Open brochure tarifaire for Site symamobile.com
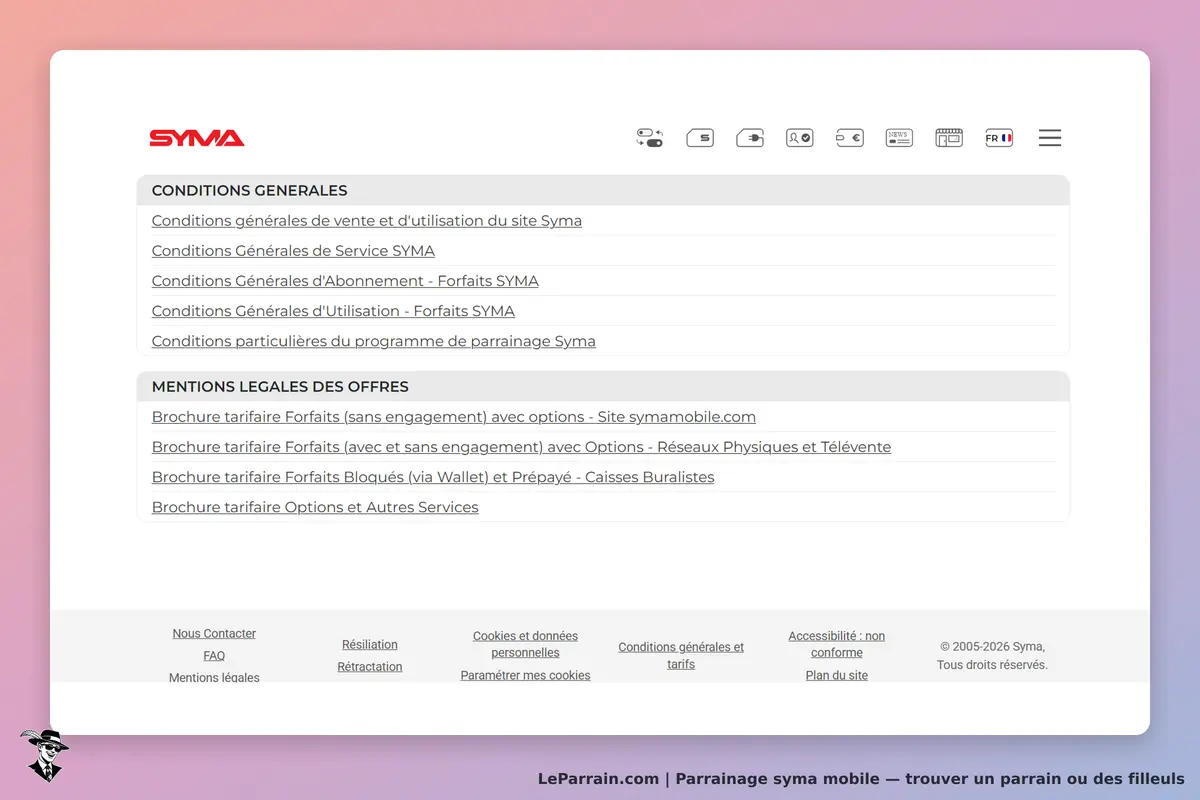Screen dimensions: 1200x800 [454, 417]
